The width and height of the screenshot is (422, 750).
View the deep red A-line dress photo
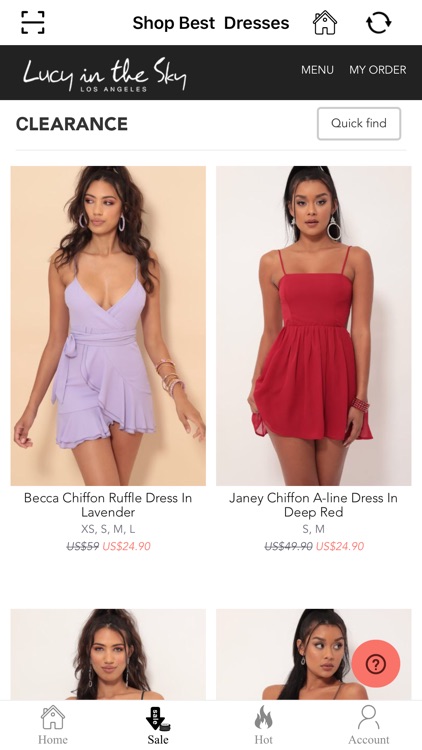(x=313, y=326)
